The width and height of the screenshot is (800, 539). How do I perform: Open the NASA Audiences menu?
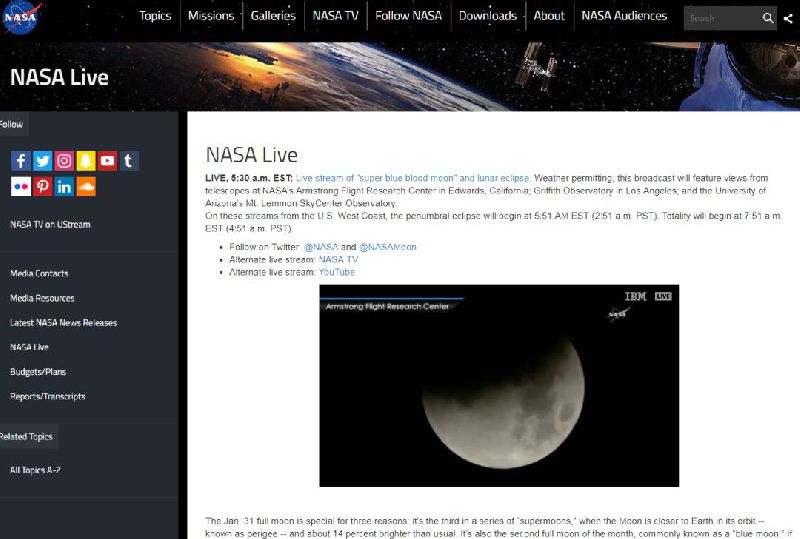(x=624, y=16)
